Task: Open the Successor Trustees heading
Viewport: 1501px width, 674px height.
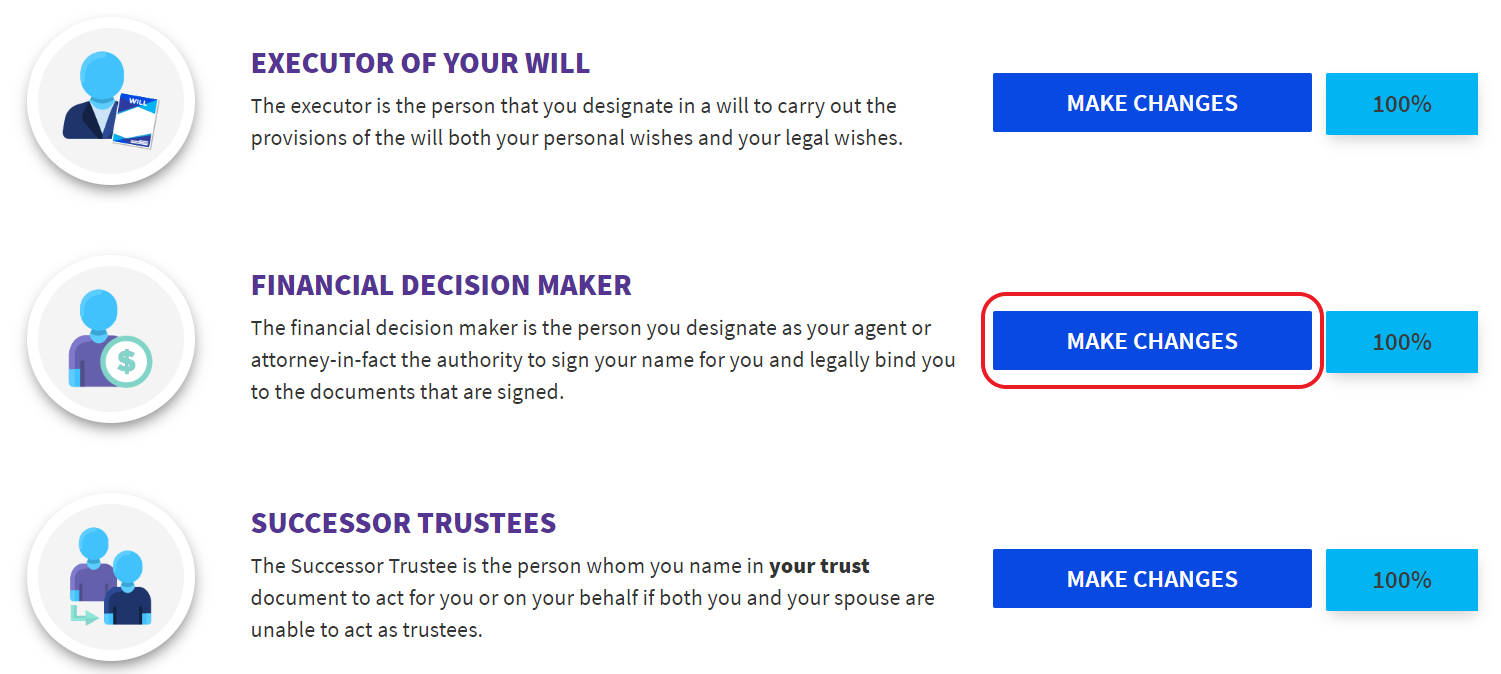Action: [403, 523]
